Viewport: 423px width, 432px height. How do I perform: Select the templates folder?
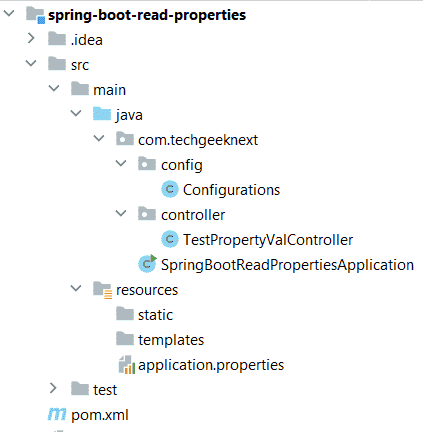coord(160,339)
